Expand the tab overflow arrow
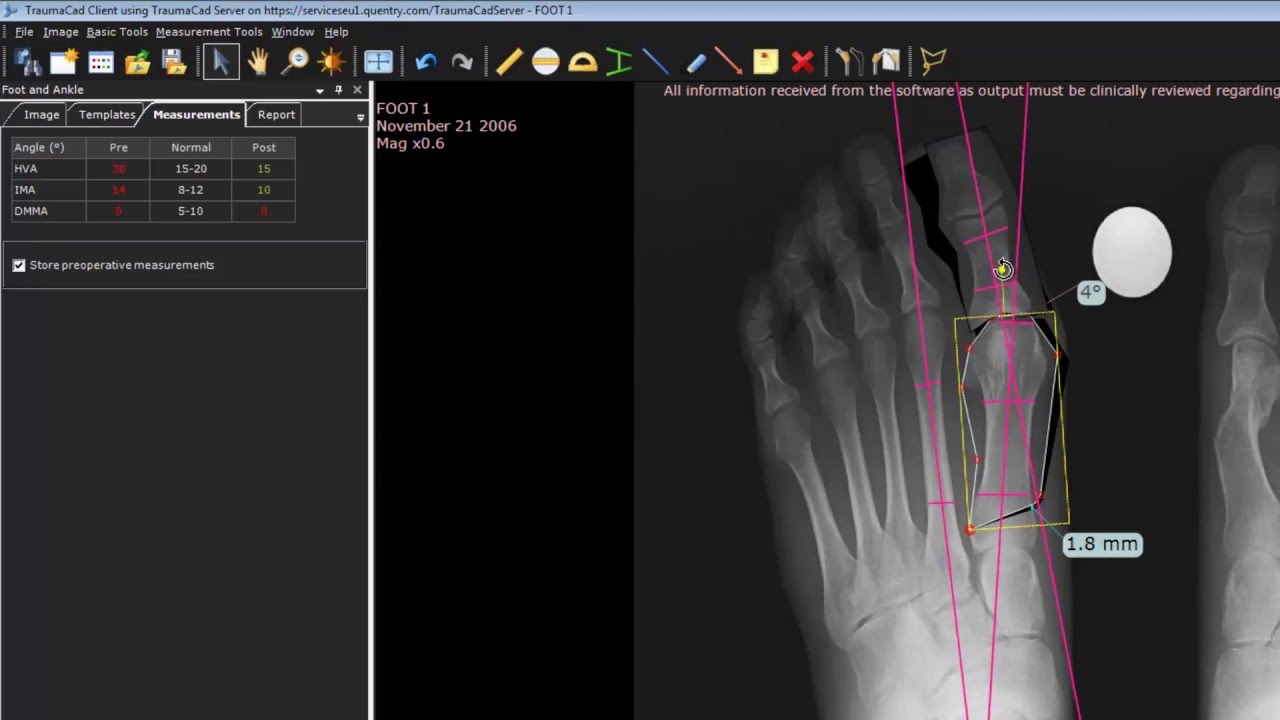Viewport: 1280px width, 720px height. (x=361, y=117)
